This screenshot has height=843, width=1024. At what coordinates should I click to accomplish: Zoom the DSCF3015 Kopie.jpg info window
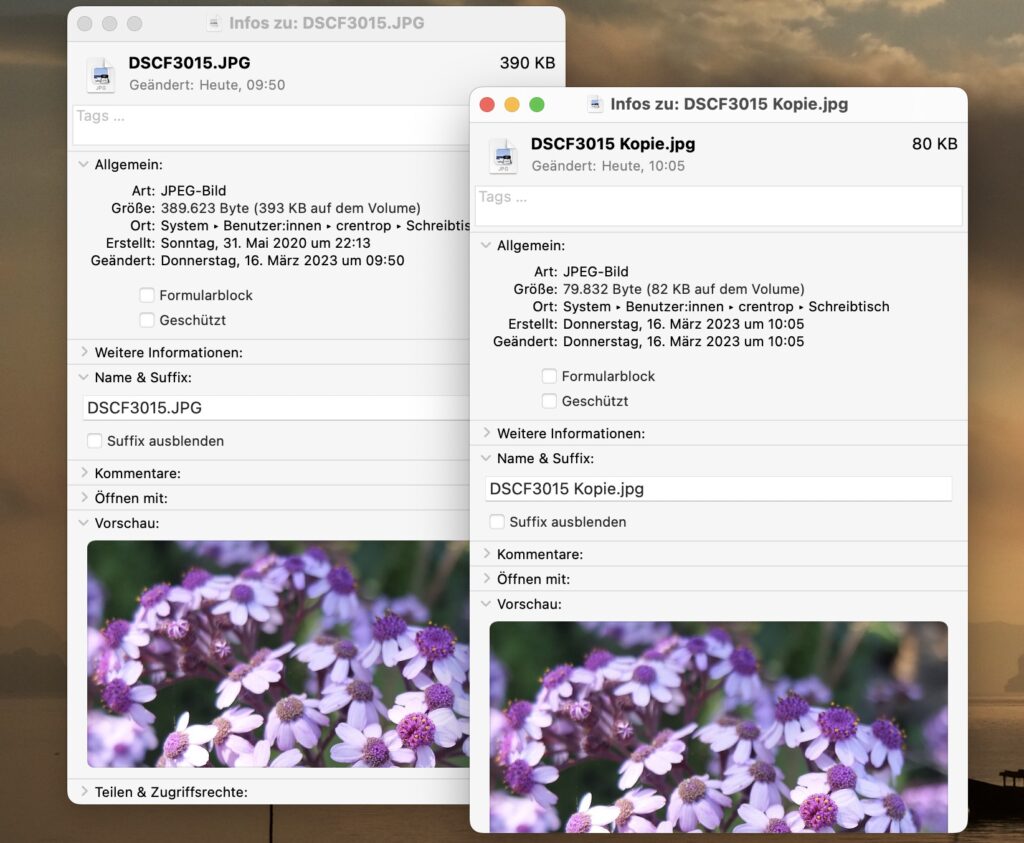pyautogui.click(x=537, y=104)
